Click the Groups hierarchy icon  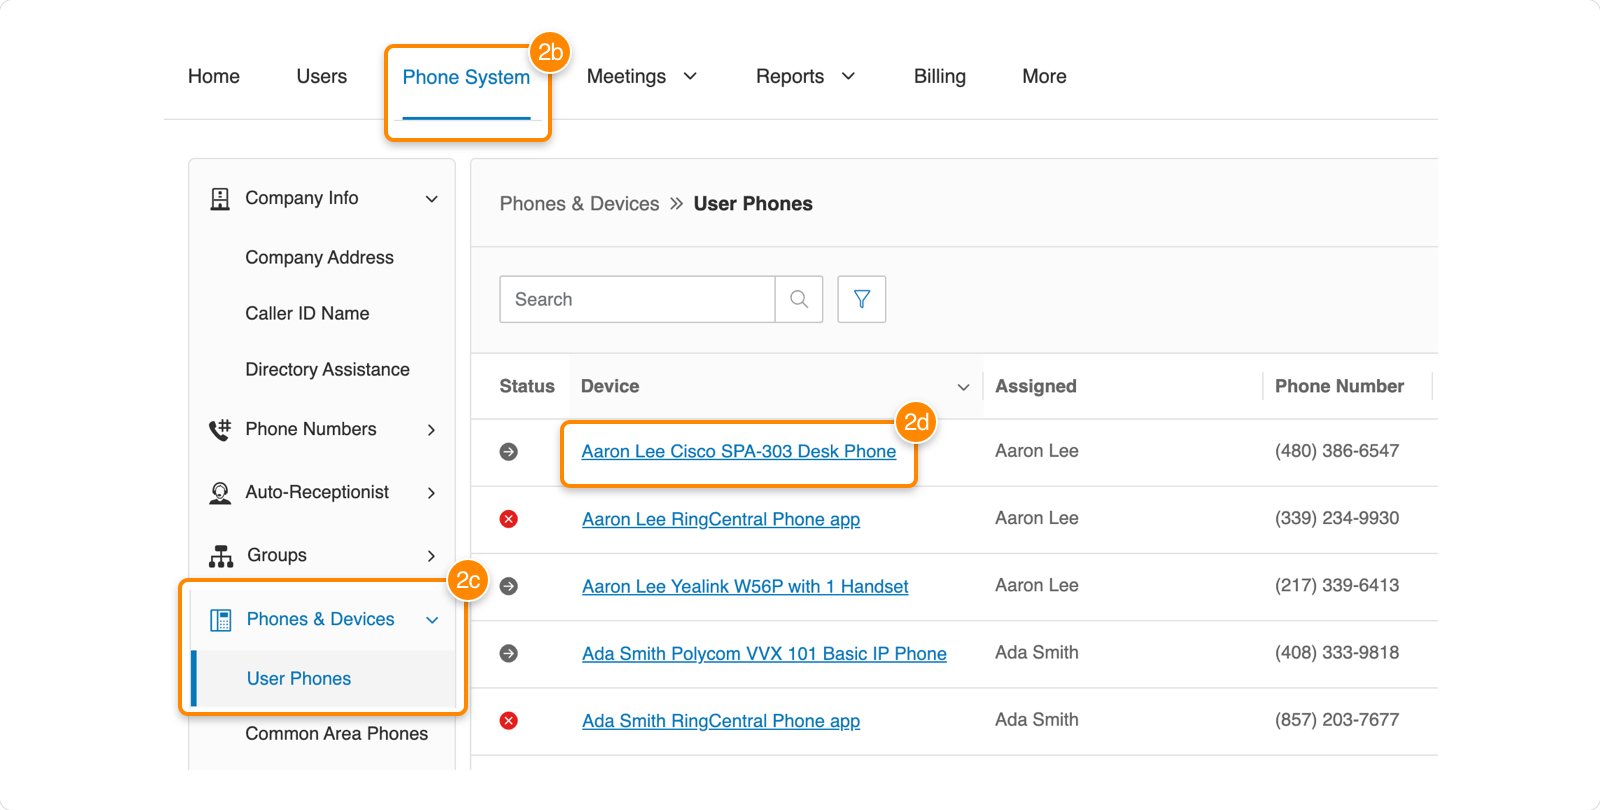[220, 556]
